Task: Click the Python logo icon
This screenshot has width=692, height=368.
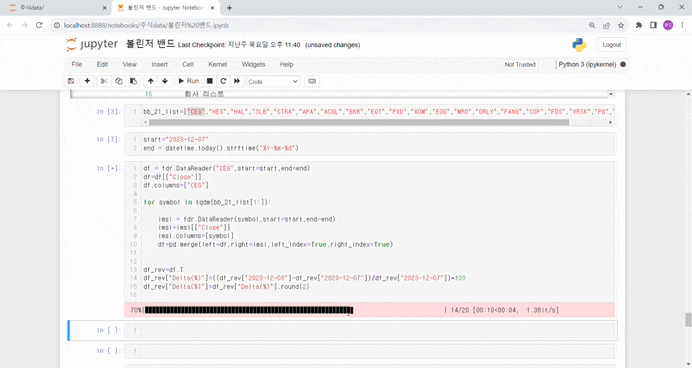Action: tap(579, 45)
